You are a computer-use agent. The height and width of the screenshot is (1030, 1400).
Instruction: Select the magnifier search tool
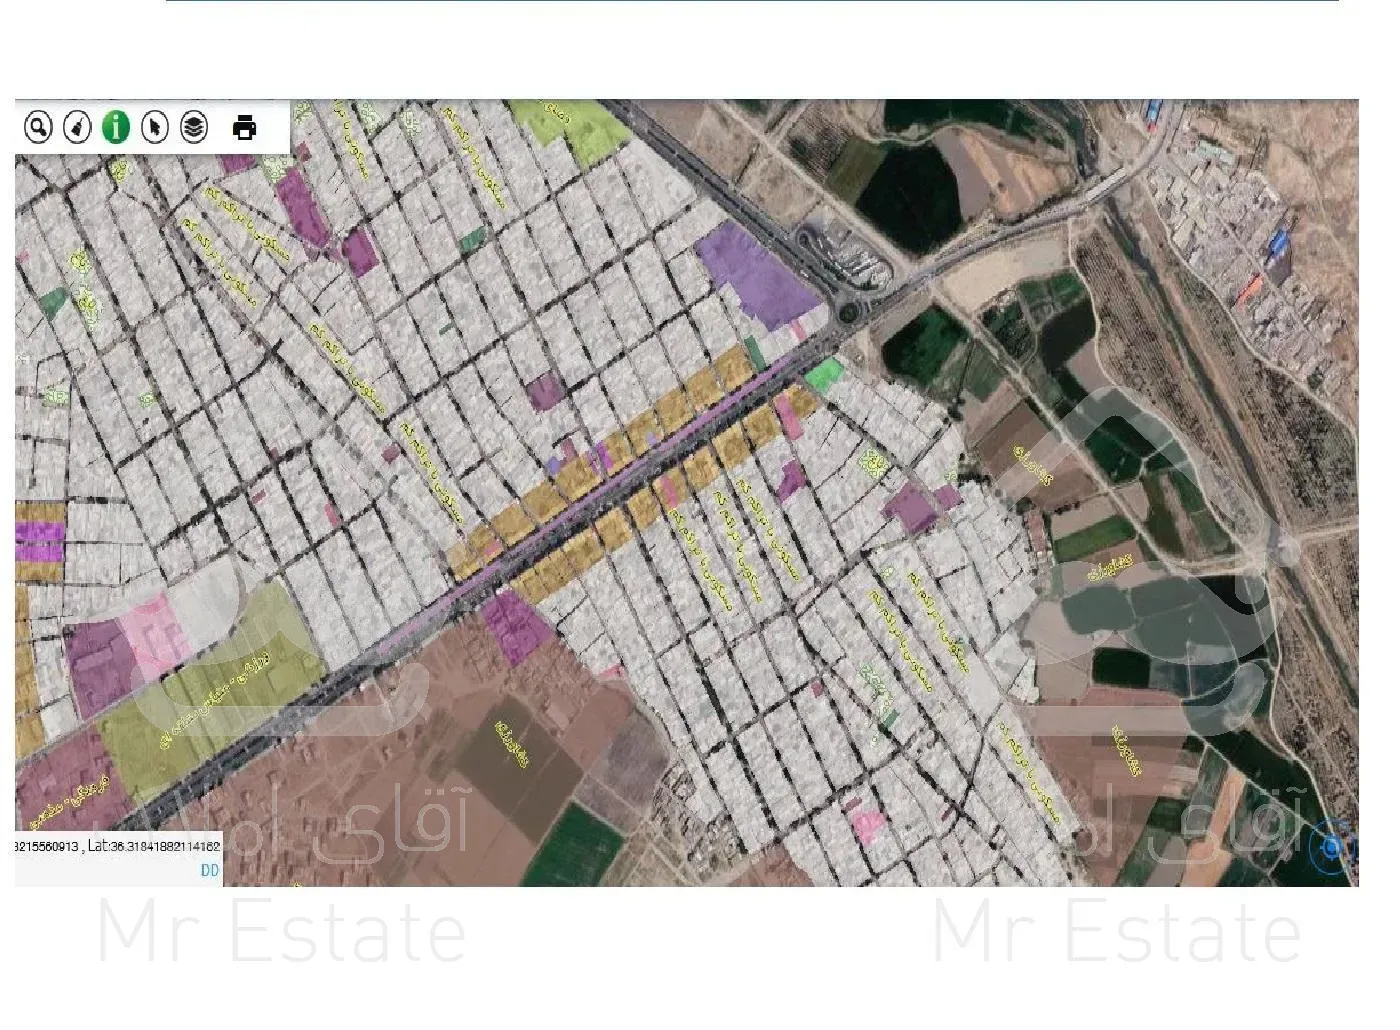(x=38, y=127)
